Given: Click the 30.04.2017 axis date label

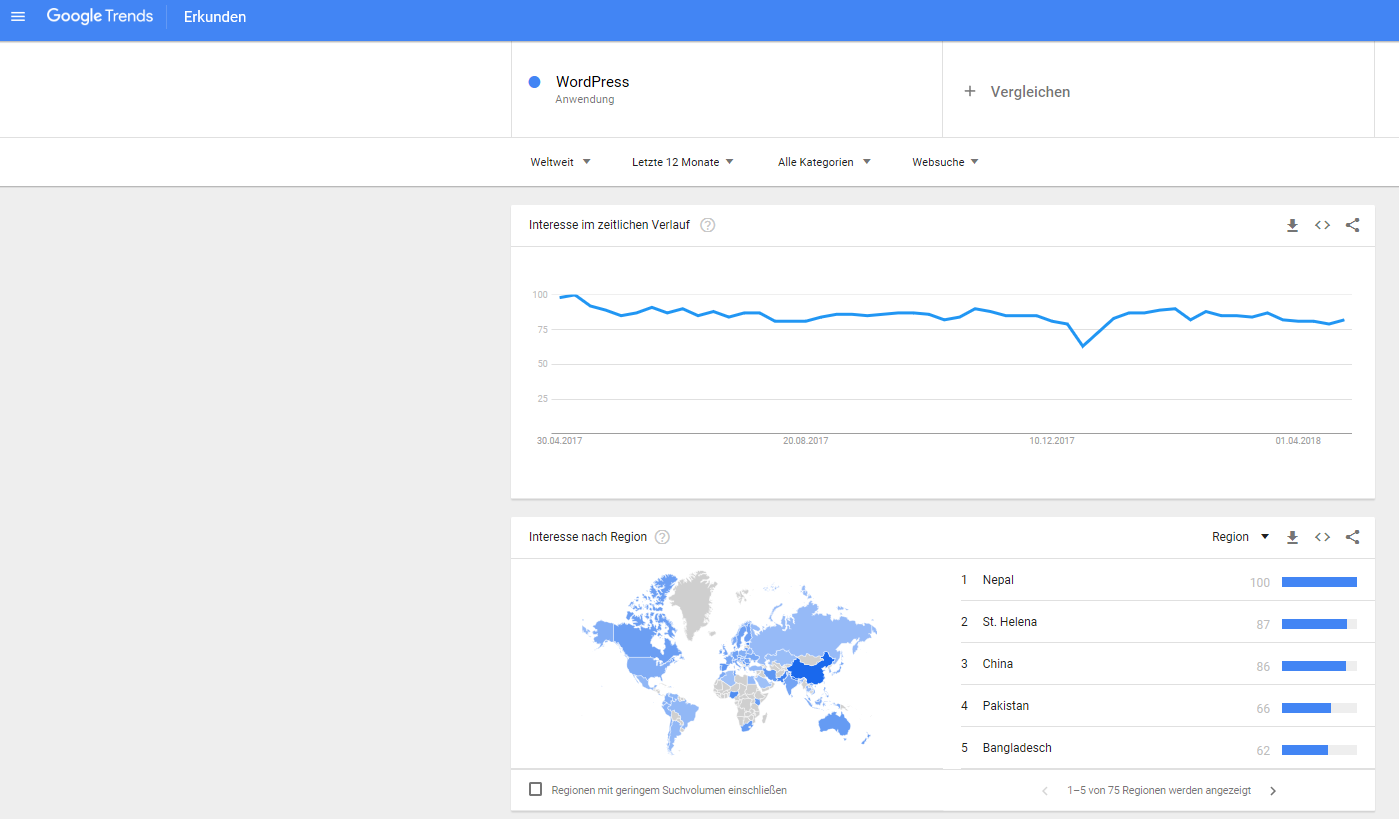Looking at the screenshot, I should tap(559, 441).
